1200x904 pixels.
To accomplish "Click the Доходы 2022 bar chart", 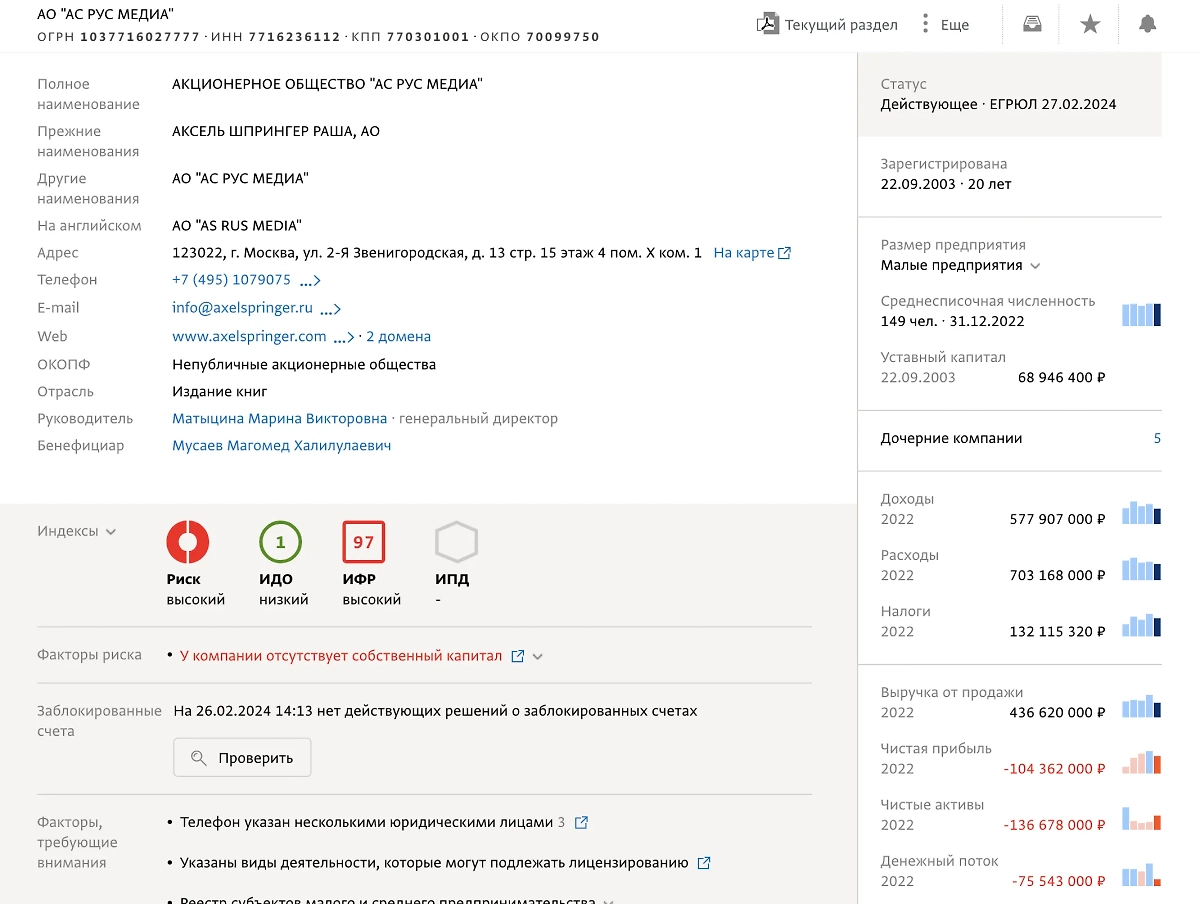I will (x=1141, y=513).
